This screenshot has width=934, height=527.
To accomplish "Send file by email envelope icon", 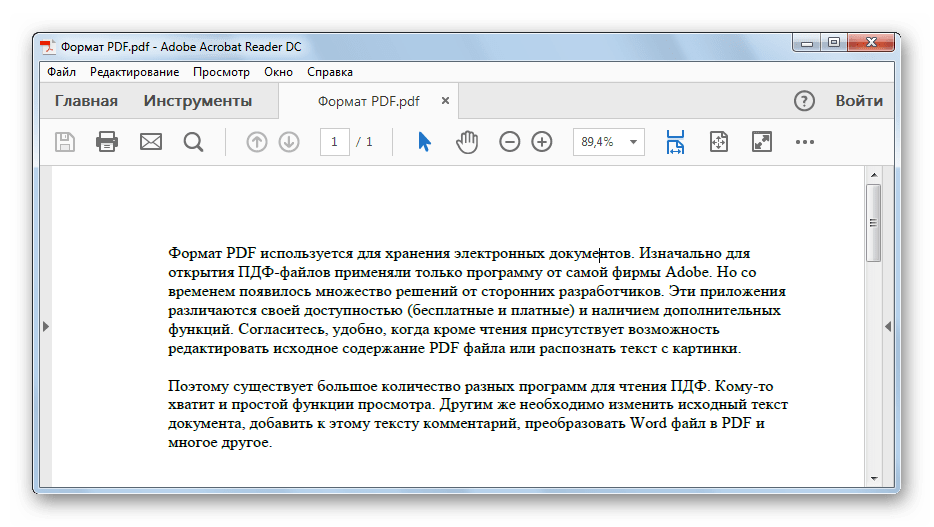I will pos(151,142).
